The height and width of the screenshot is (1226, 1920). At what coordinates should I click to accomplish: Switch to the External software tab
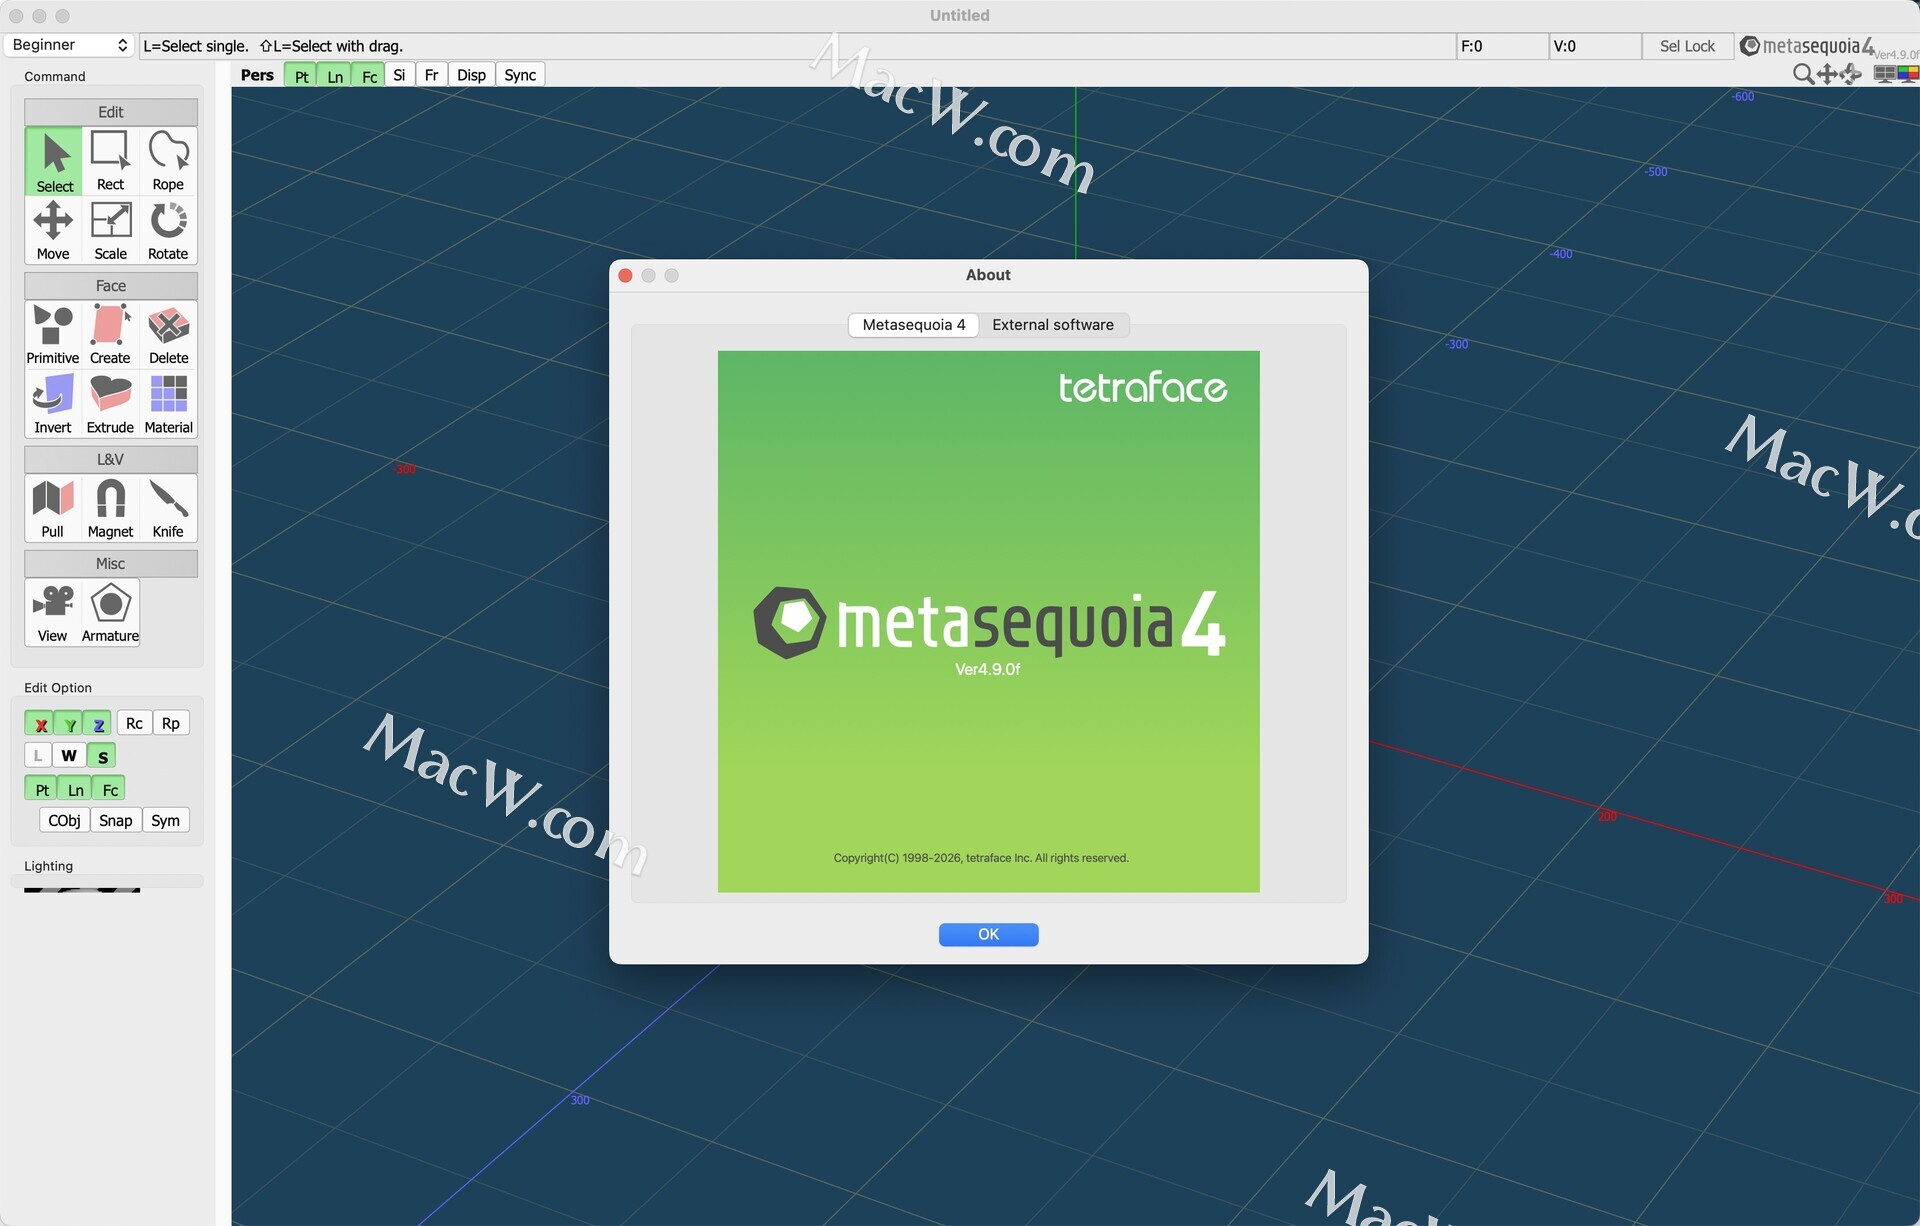(1052, 325)
